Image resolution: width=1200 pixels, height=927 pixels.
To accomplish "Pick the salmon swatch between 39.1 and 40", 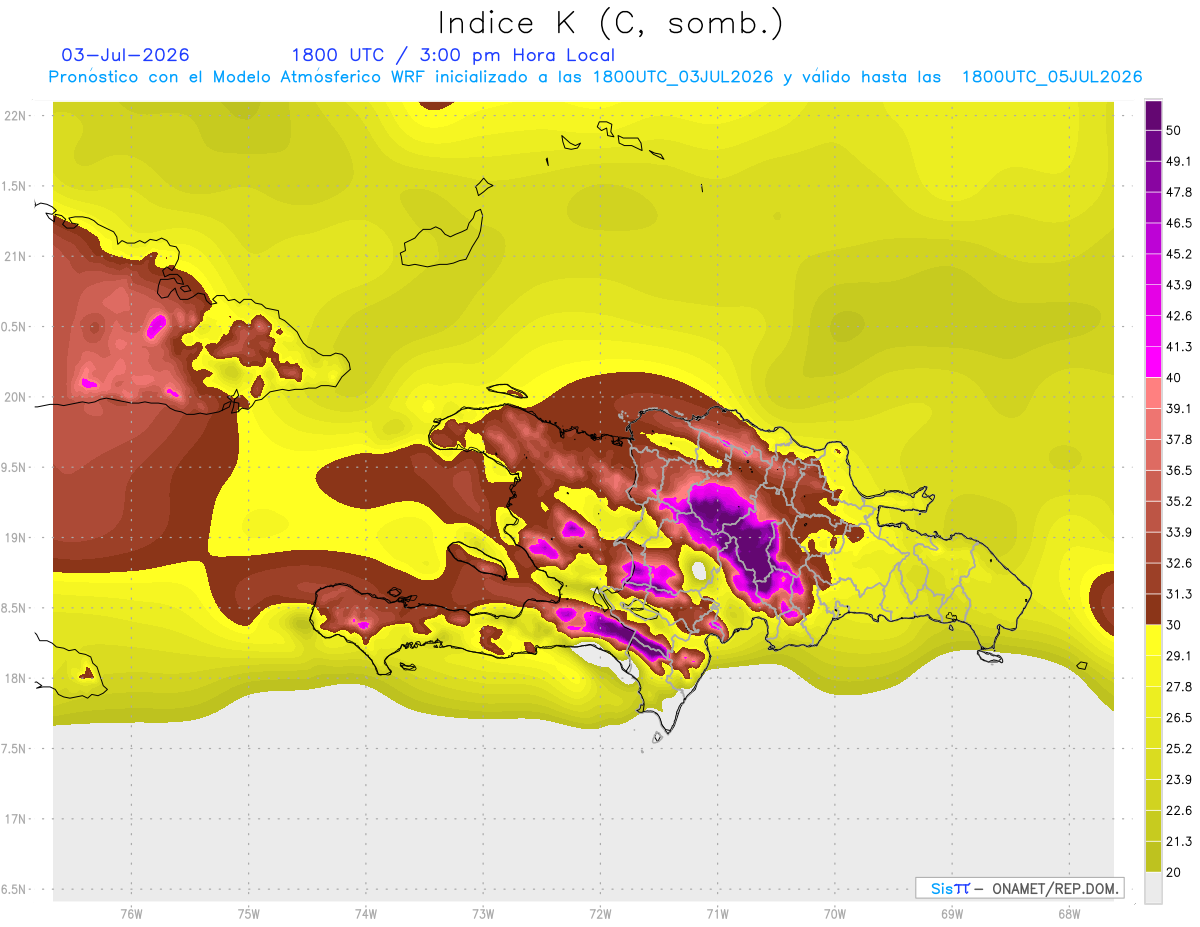I will pyautogui.click(x=1153, y=393).
